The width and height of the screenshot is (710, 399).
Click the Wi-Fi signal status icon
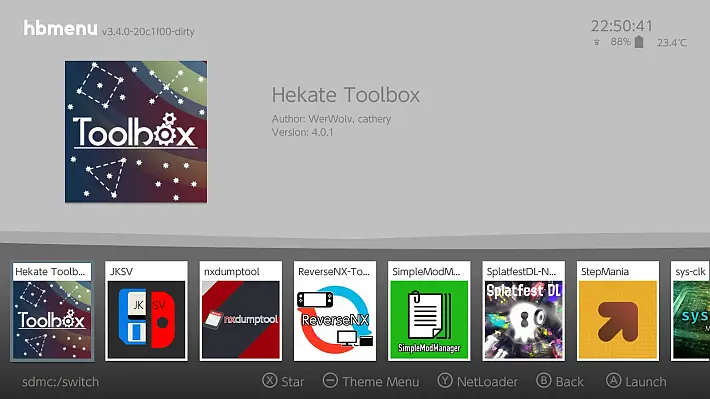click(x=597, y=42)
